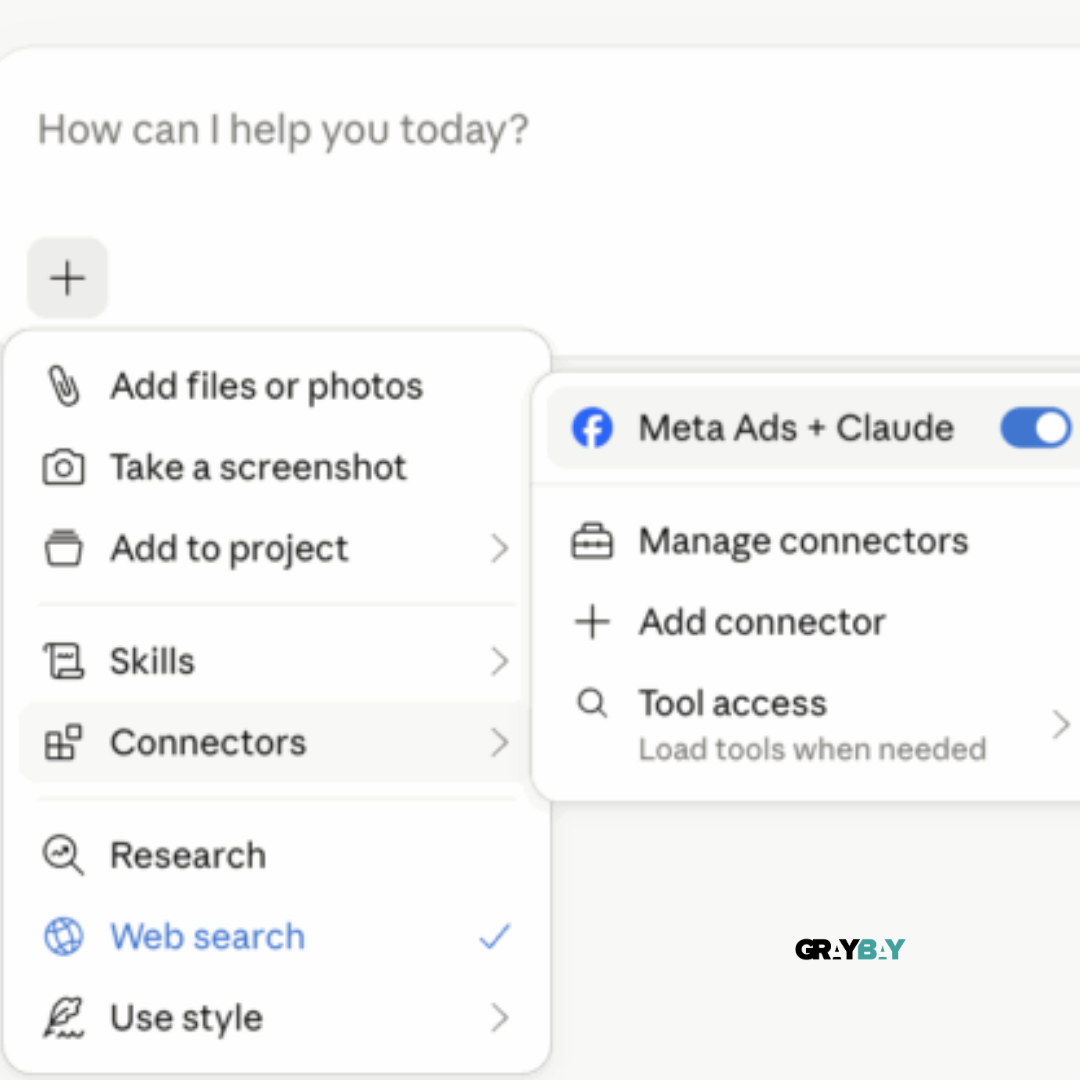1080x1080 pixels.
Task: Toggle off the Meta Ads + Claude switch
Action: [1036, 428]
